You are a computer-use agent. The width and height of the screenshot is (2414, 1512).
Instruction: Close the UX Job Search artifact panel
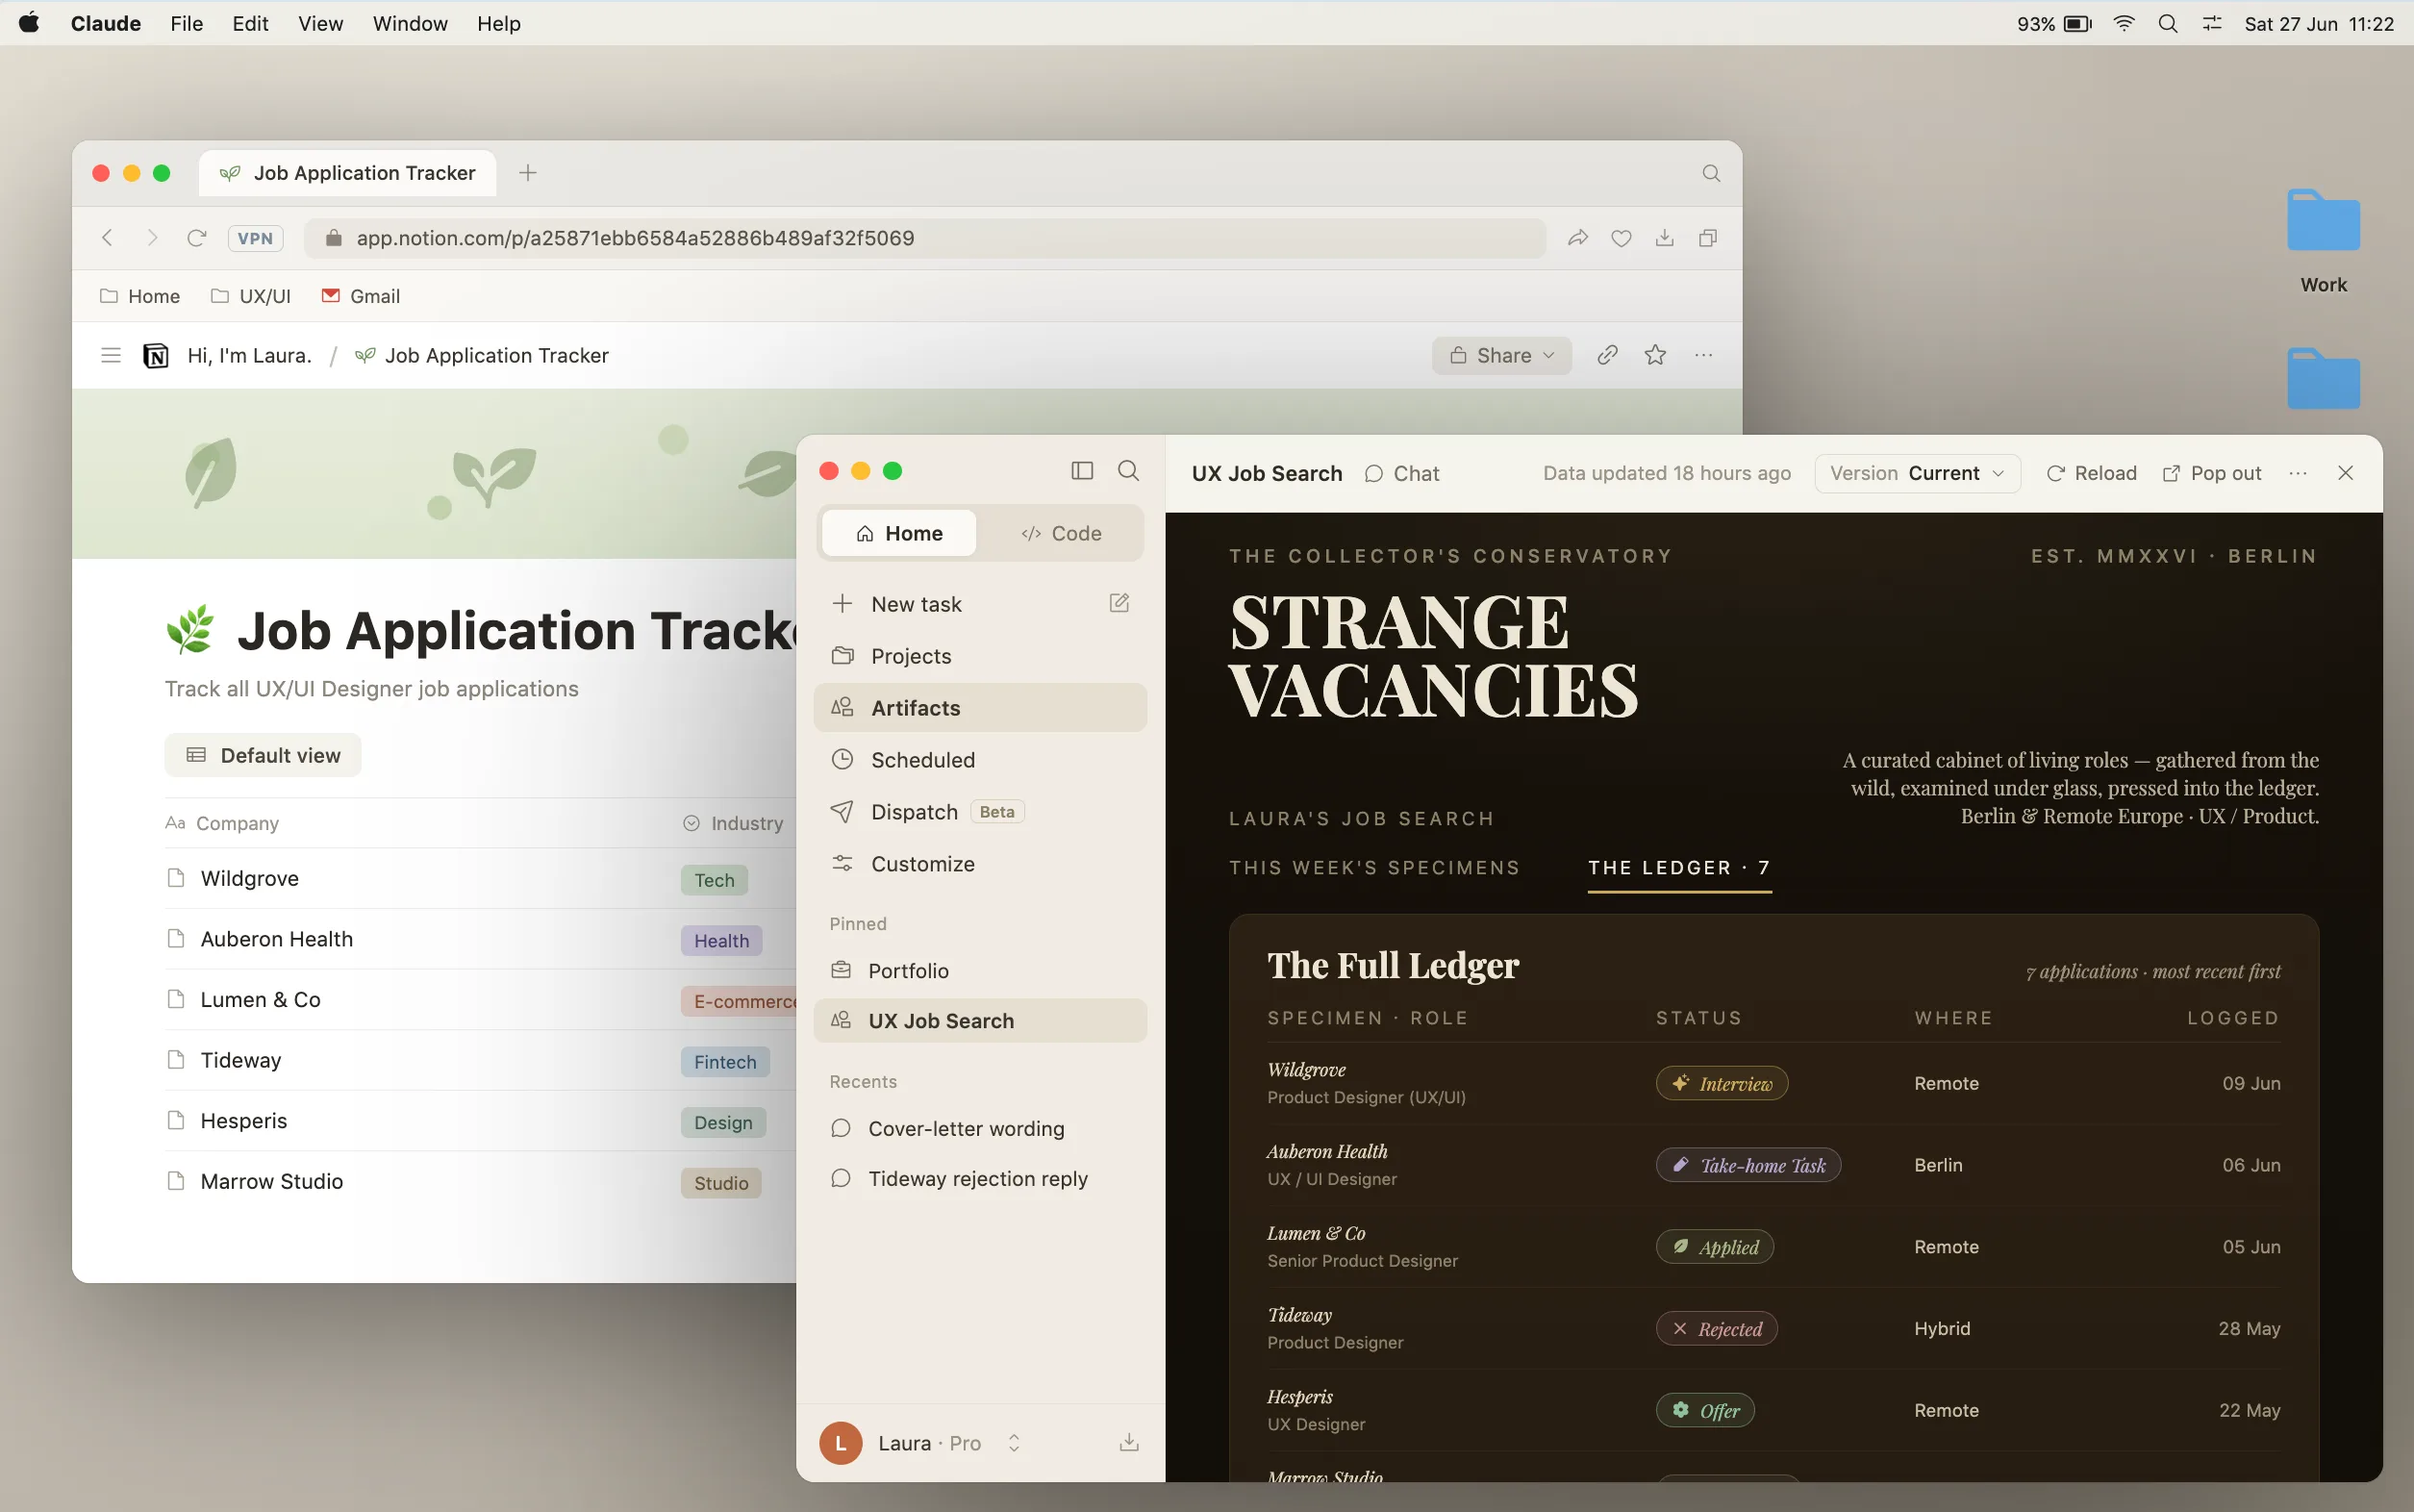click(x=2346, y=473)
